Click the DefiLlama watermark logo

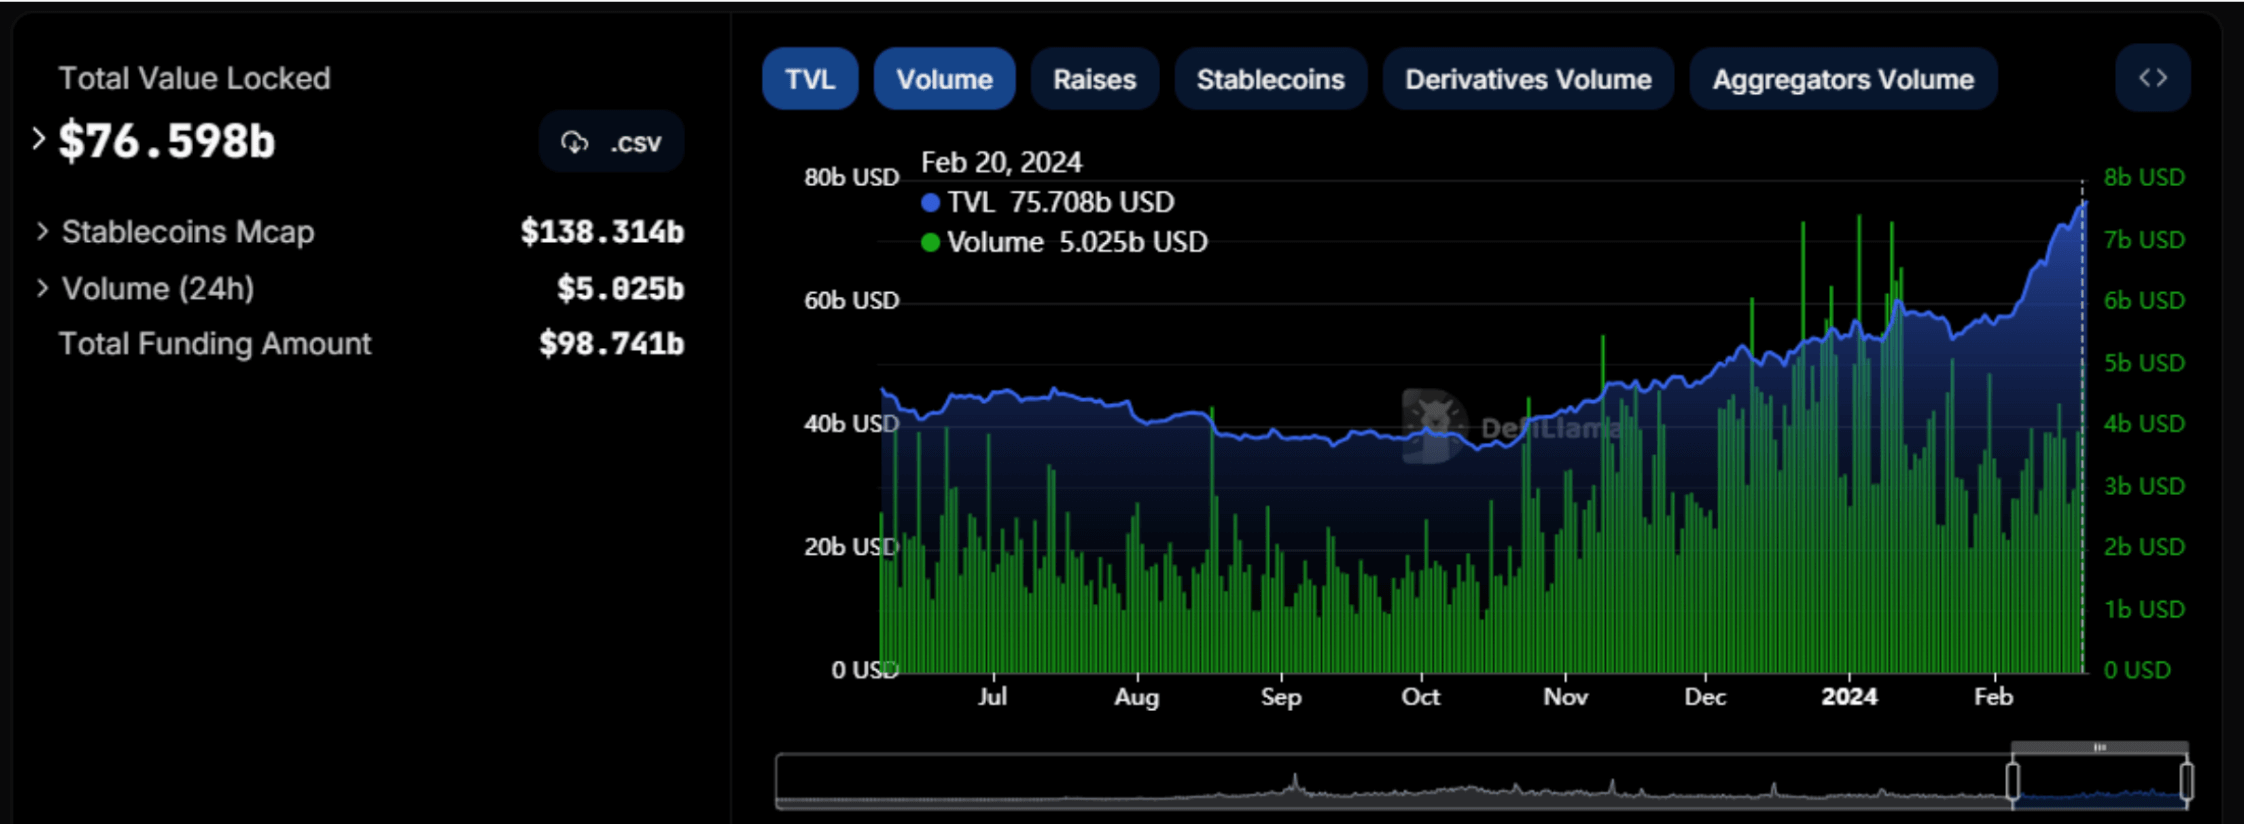1433,427
